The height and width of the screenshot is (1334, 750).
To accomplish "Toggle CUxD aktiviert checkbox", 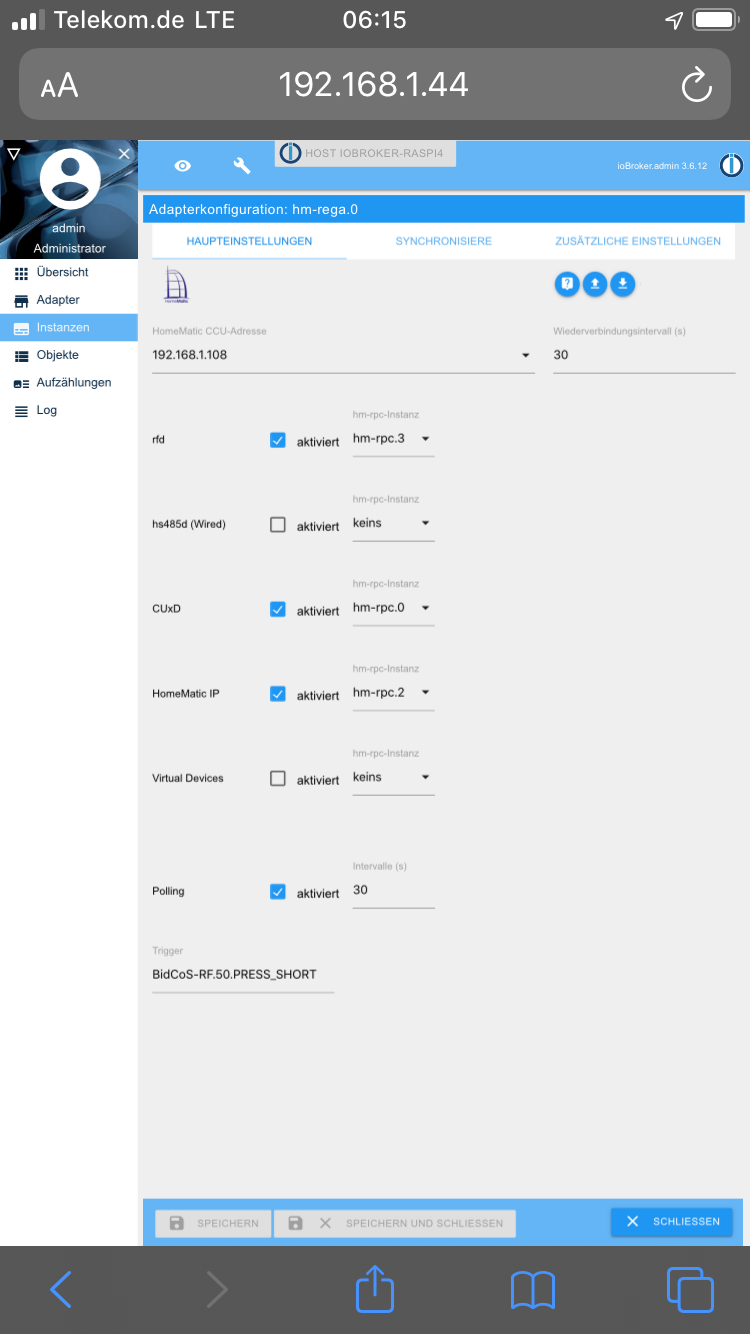I will click(278, 609).
